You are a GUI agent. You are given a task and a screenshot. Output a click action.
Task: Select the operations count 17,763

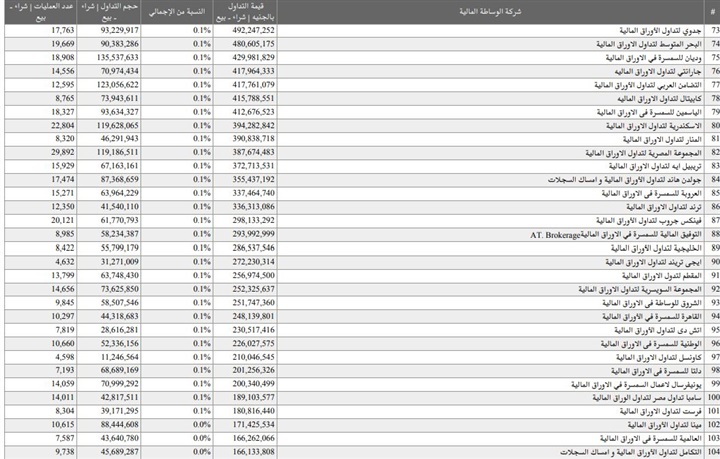tap(62, 30)
